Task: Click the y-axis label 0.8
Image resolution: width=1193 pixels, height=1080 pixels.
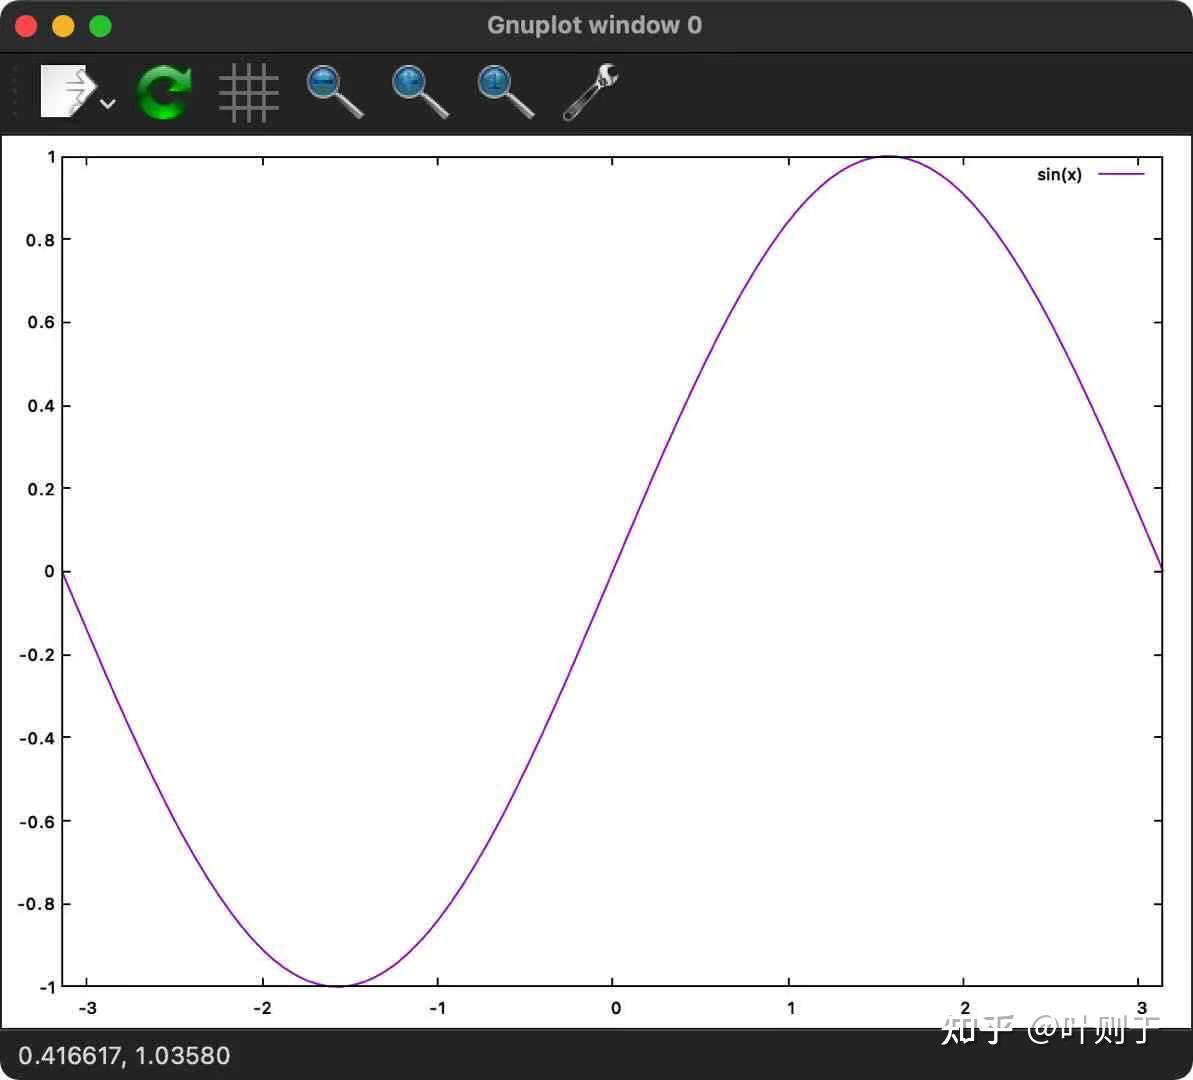Action: point(40,241)
